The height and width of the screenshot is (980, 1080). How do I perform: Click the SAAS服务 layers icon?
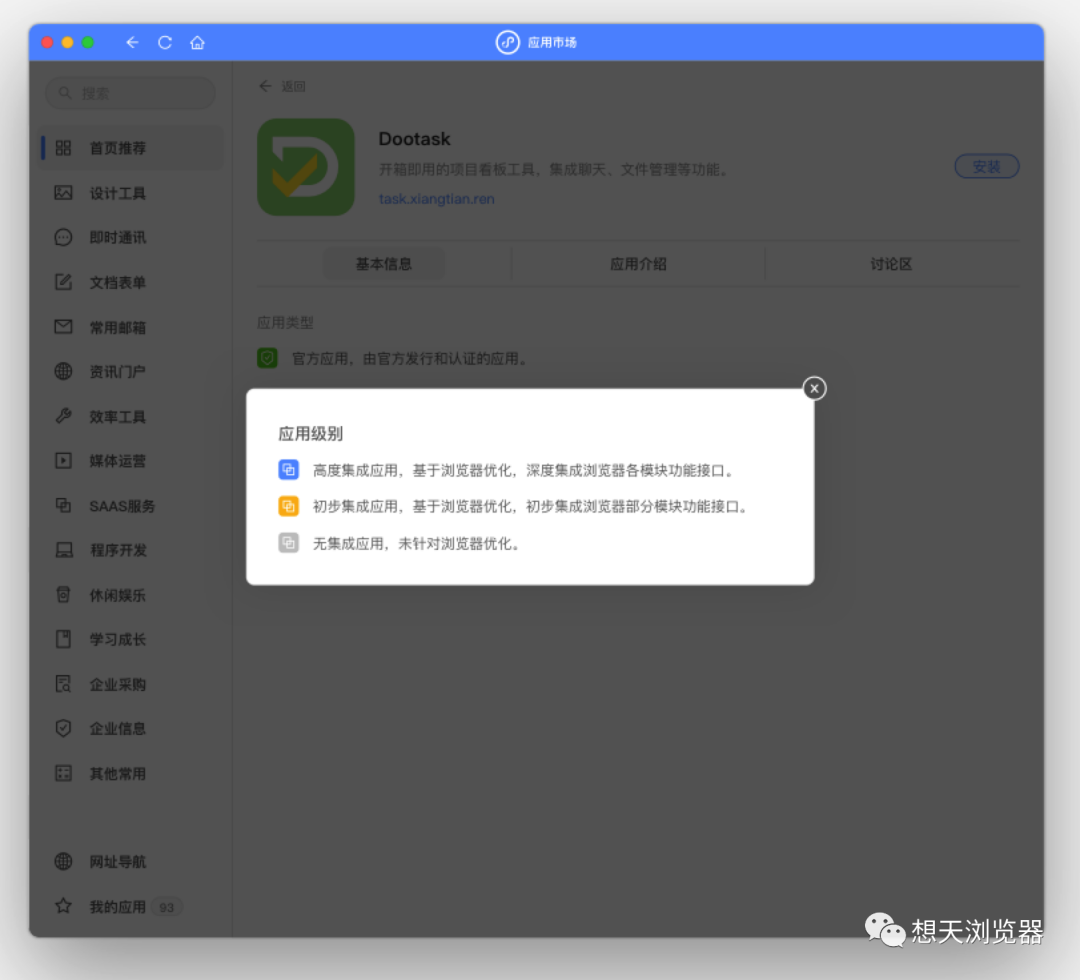(63, 505)
